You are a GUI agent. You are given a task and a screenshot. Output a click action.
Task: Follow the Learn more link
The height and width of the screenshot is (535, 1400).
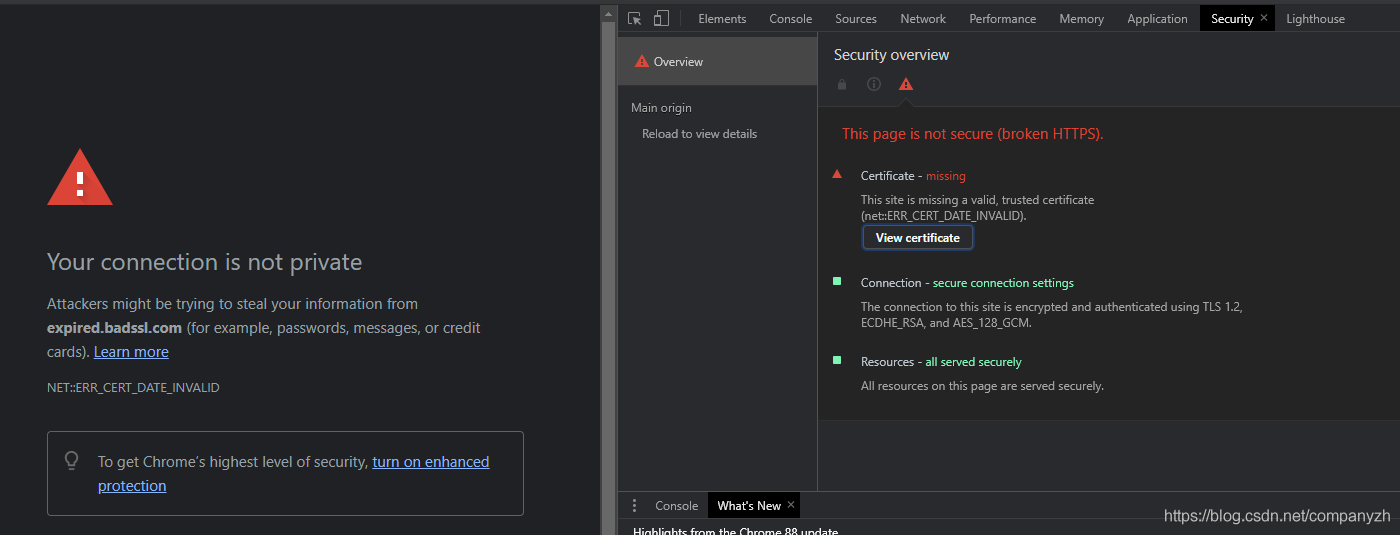pos(131,352)
